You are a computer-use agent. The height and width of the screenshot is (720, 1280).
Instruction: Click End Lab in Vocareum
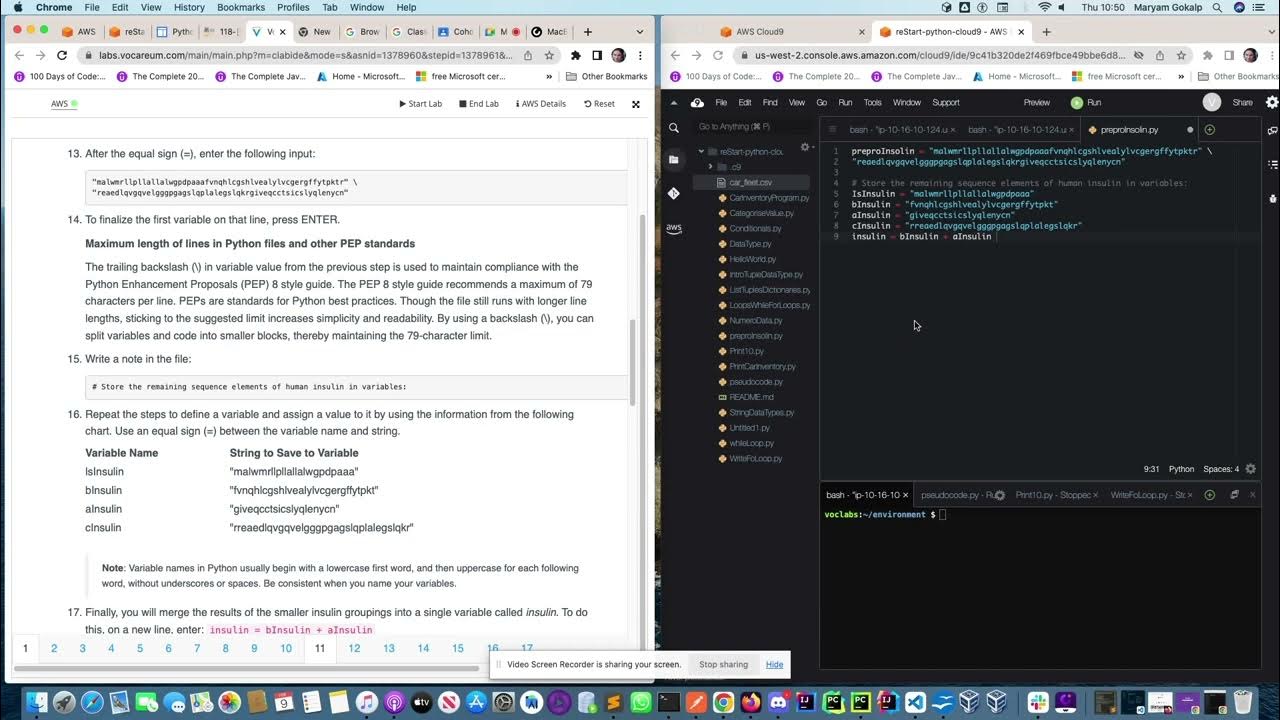click(478, 104)
